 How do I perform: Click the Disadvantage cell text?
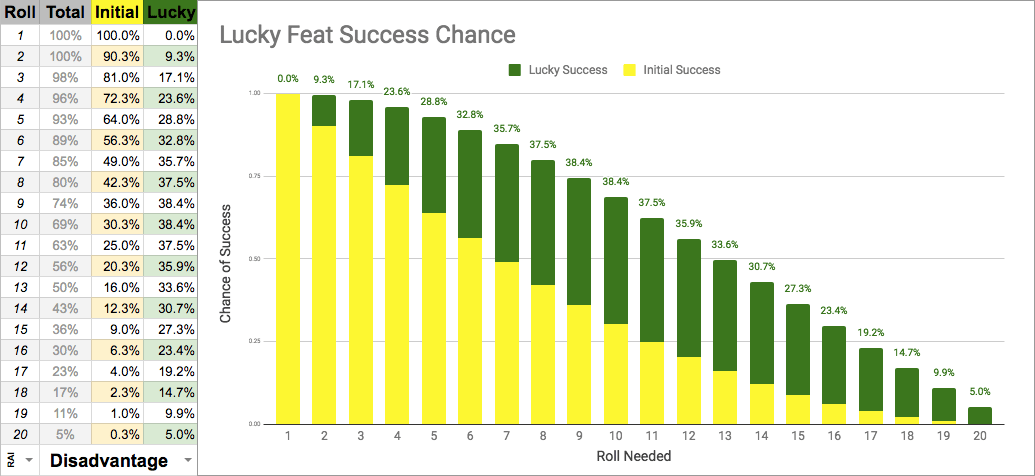coord(108,461)
